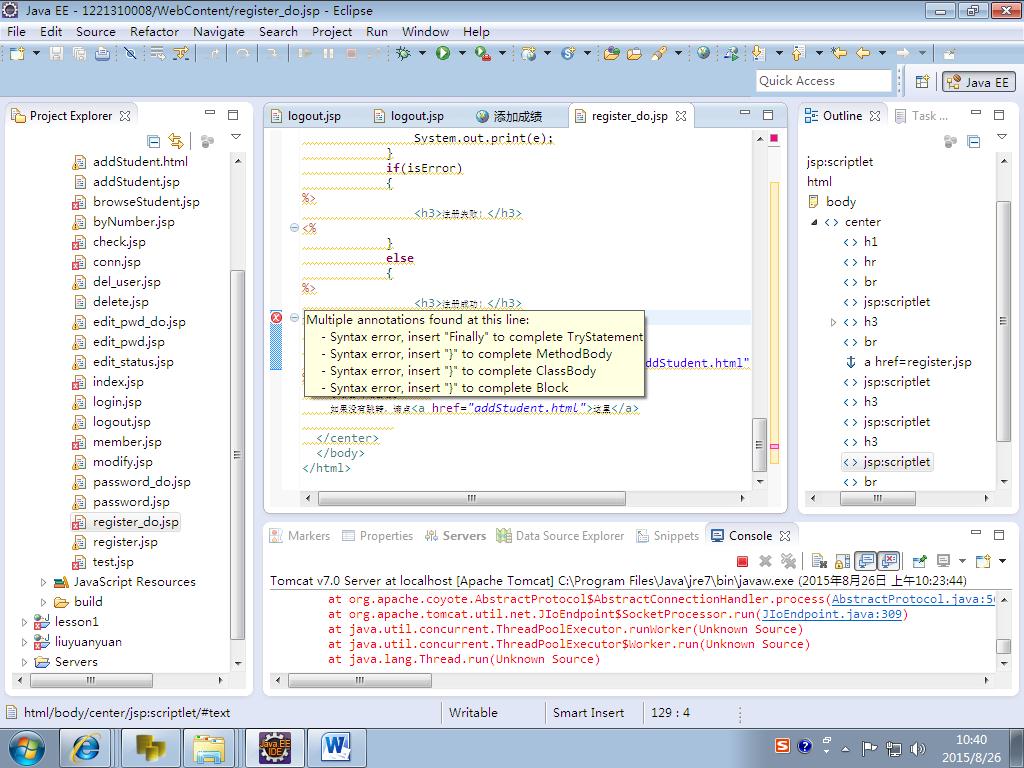The image size is (1024, 768).
Task: Click Collapse All in Project Explorer
Action: coord(153,141)
